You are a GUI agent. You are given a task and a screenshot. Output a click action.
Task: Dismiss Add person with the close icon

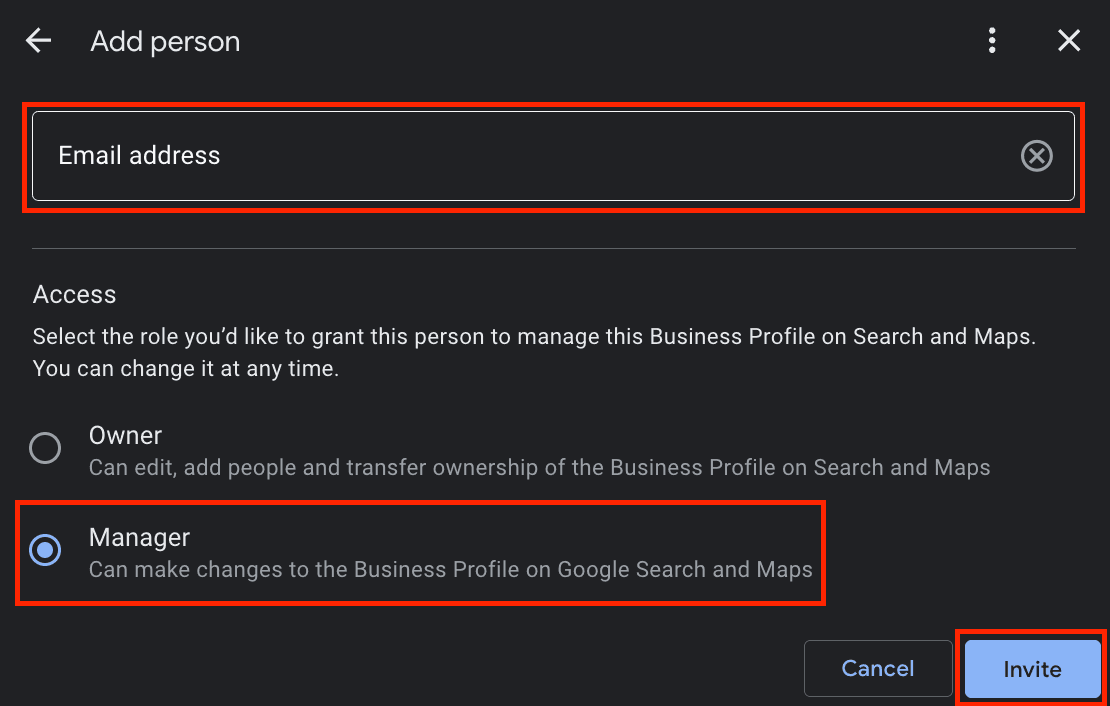[1069, 40]
